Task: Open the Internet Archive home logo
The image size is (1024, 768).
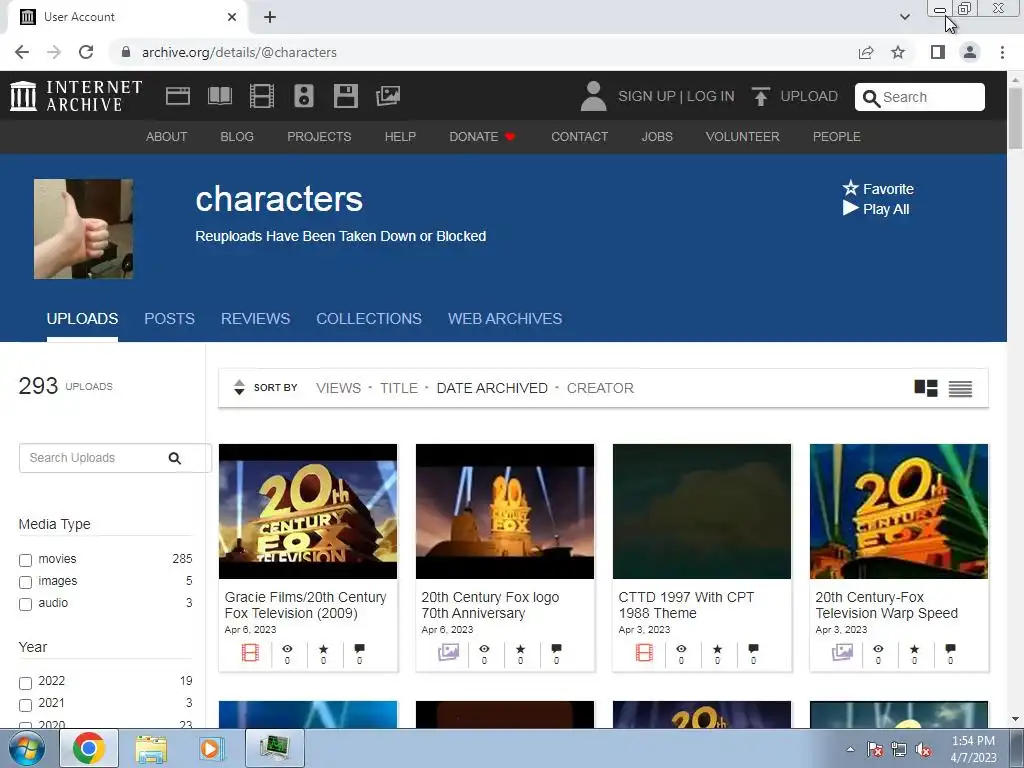Action: tap(76, 96)
